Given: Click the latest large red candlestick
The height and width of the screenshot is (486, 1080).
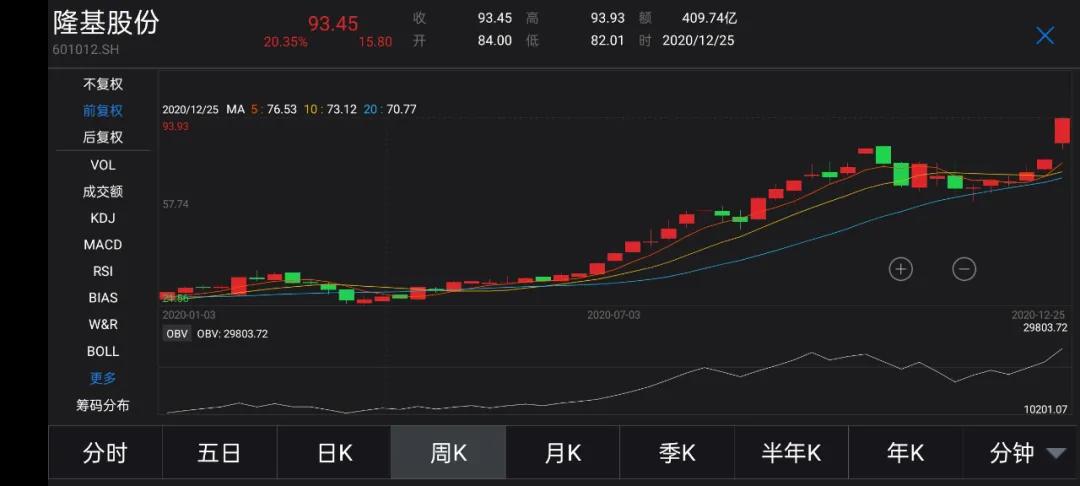Looking at the screenshot, I should pos(1063,131).
